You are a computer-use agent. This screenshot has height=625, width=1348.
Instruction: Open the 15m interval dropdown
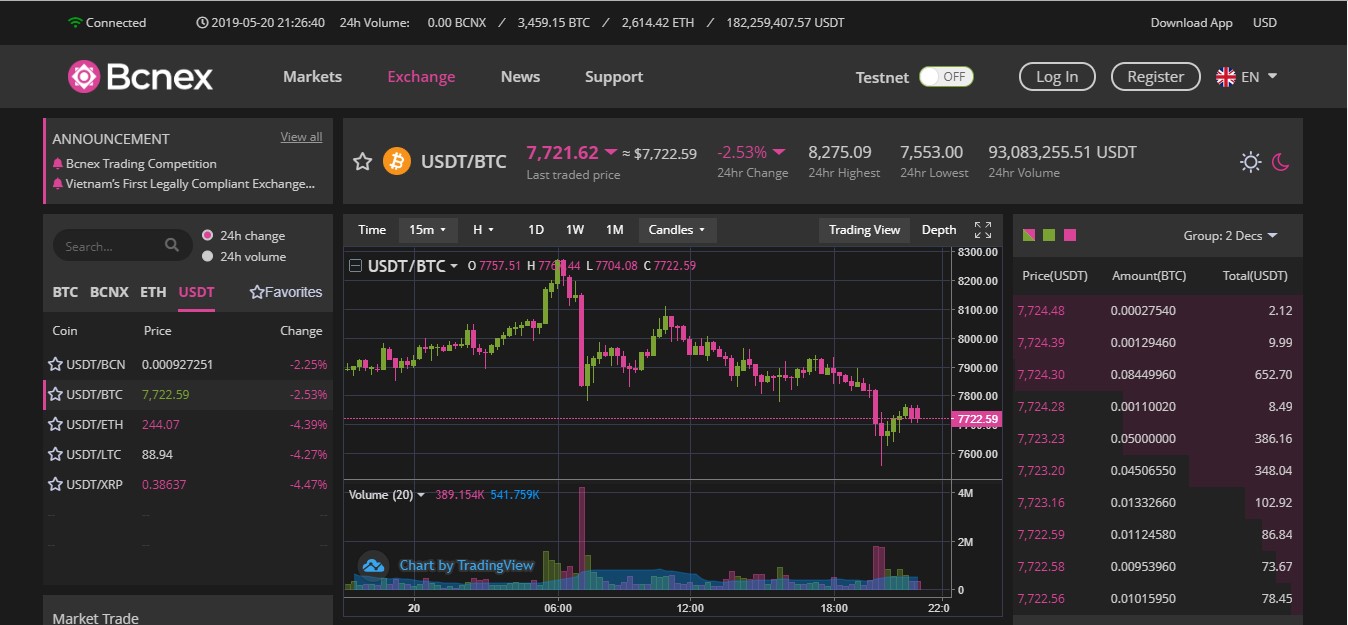click(428, 229)
